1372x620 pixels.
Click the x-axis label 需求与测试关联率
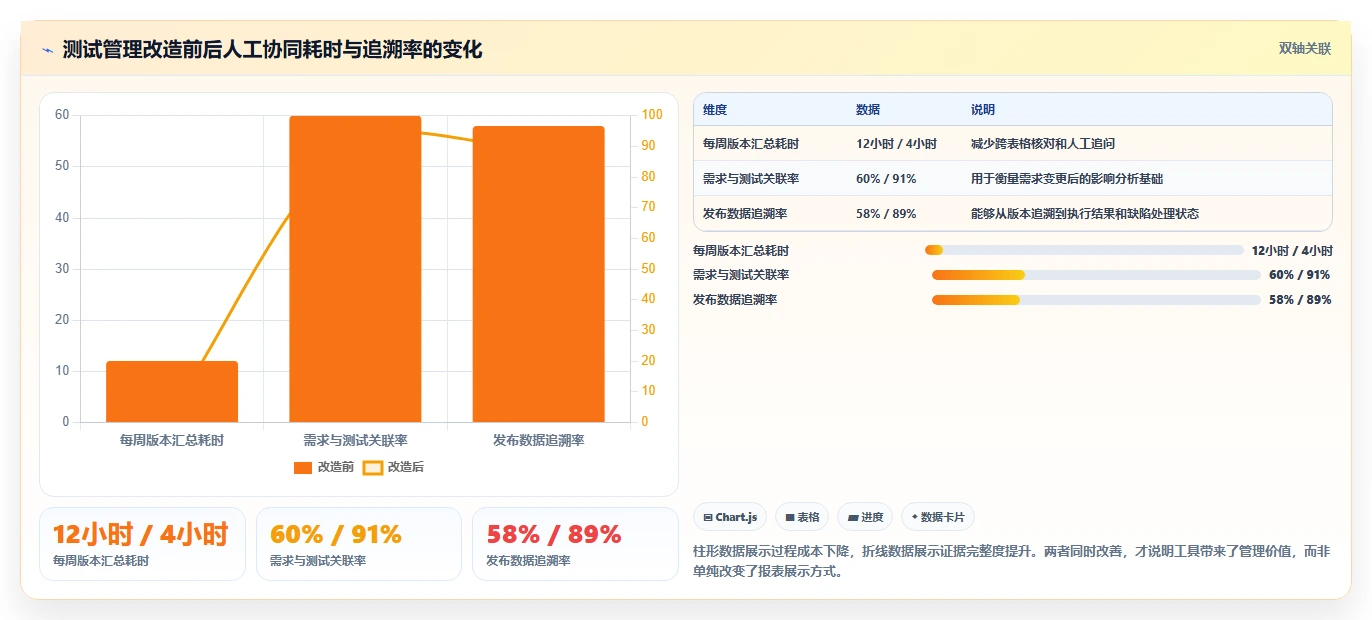pyautogui.click(x=355, y=440)
